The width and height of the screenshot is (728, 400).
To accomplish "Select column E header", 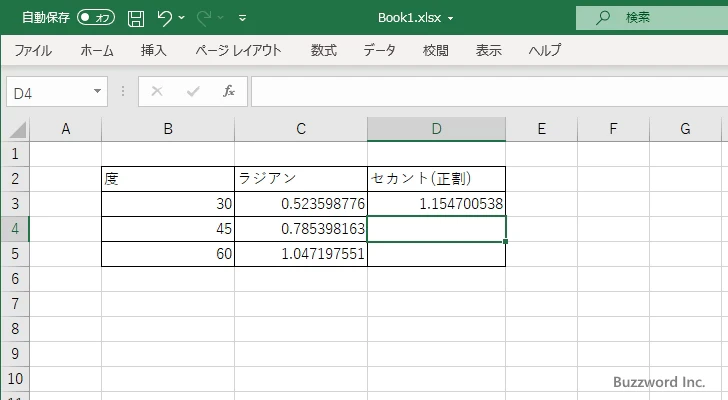I will click(x=541, y=129).
